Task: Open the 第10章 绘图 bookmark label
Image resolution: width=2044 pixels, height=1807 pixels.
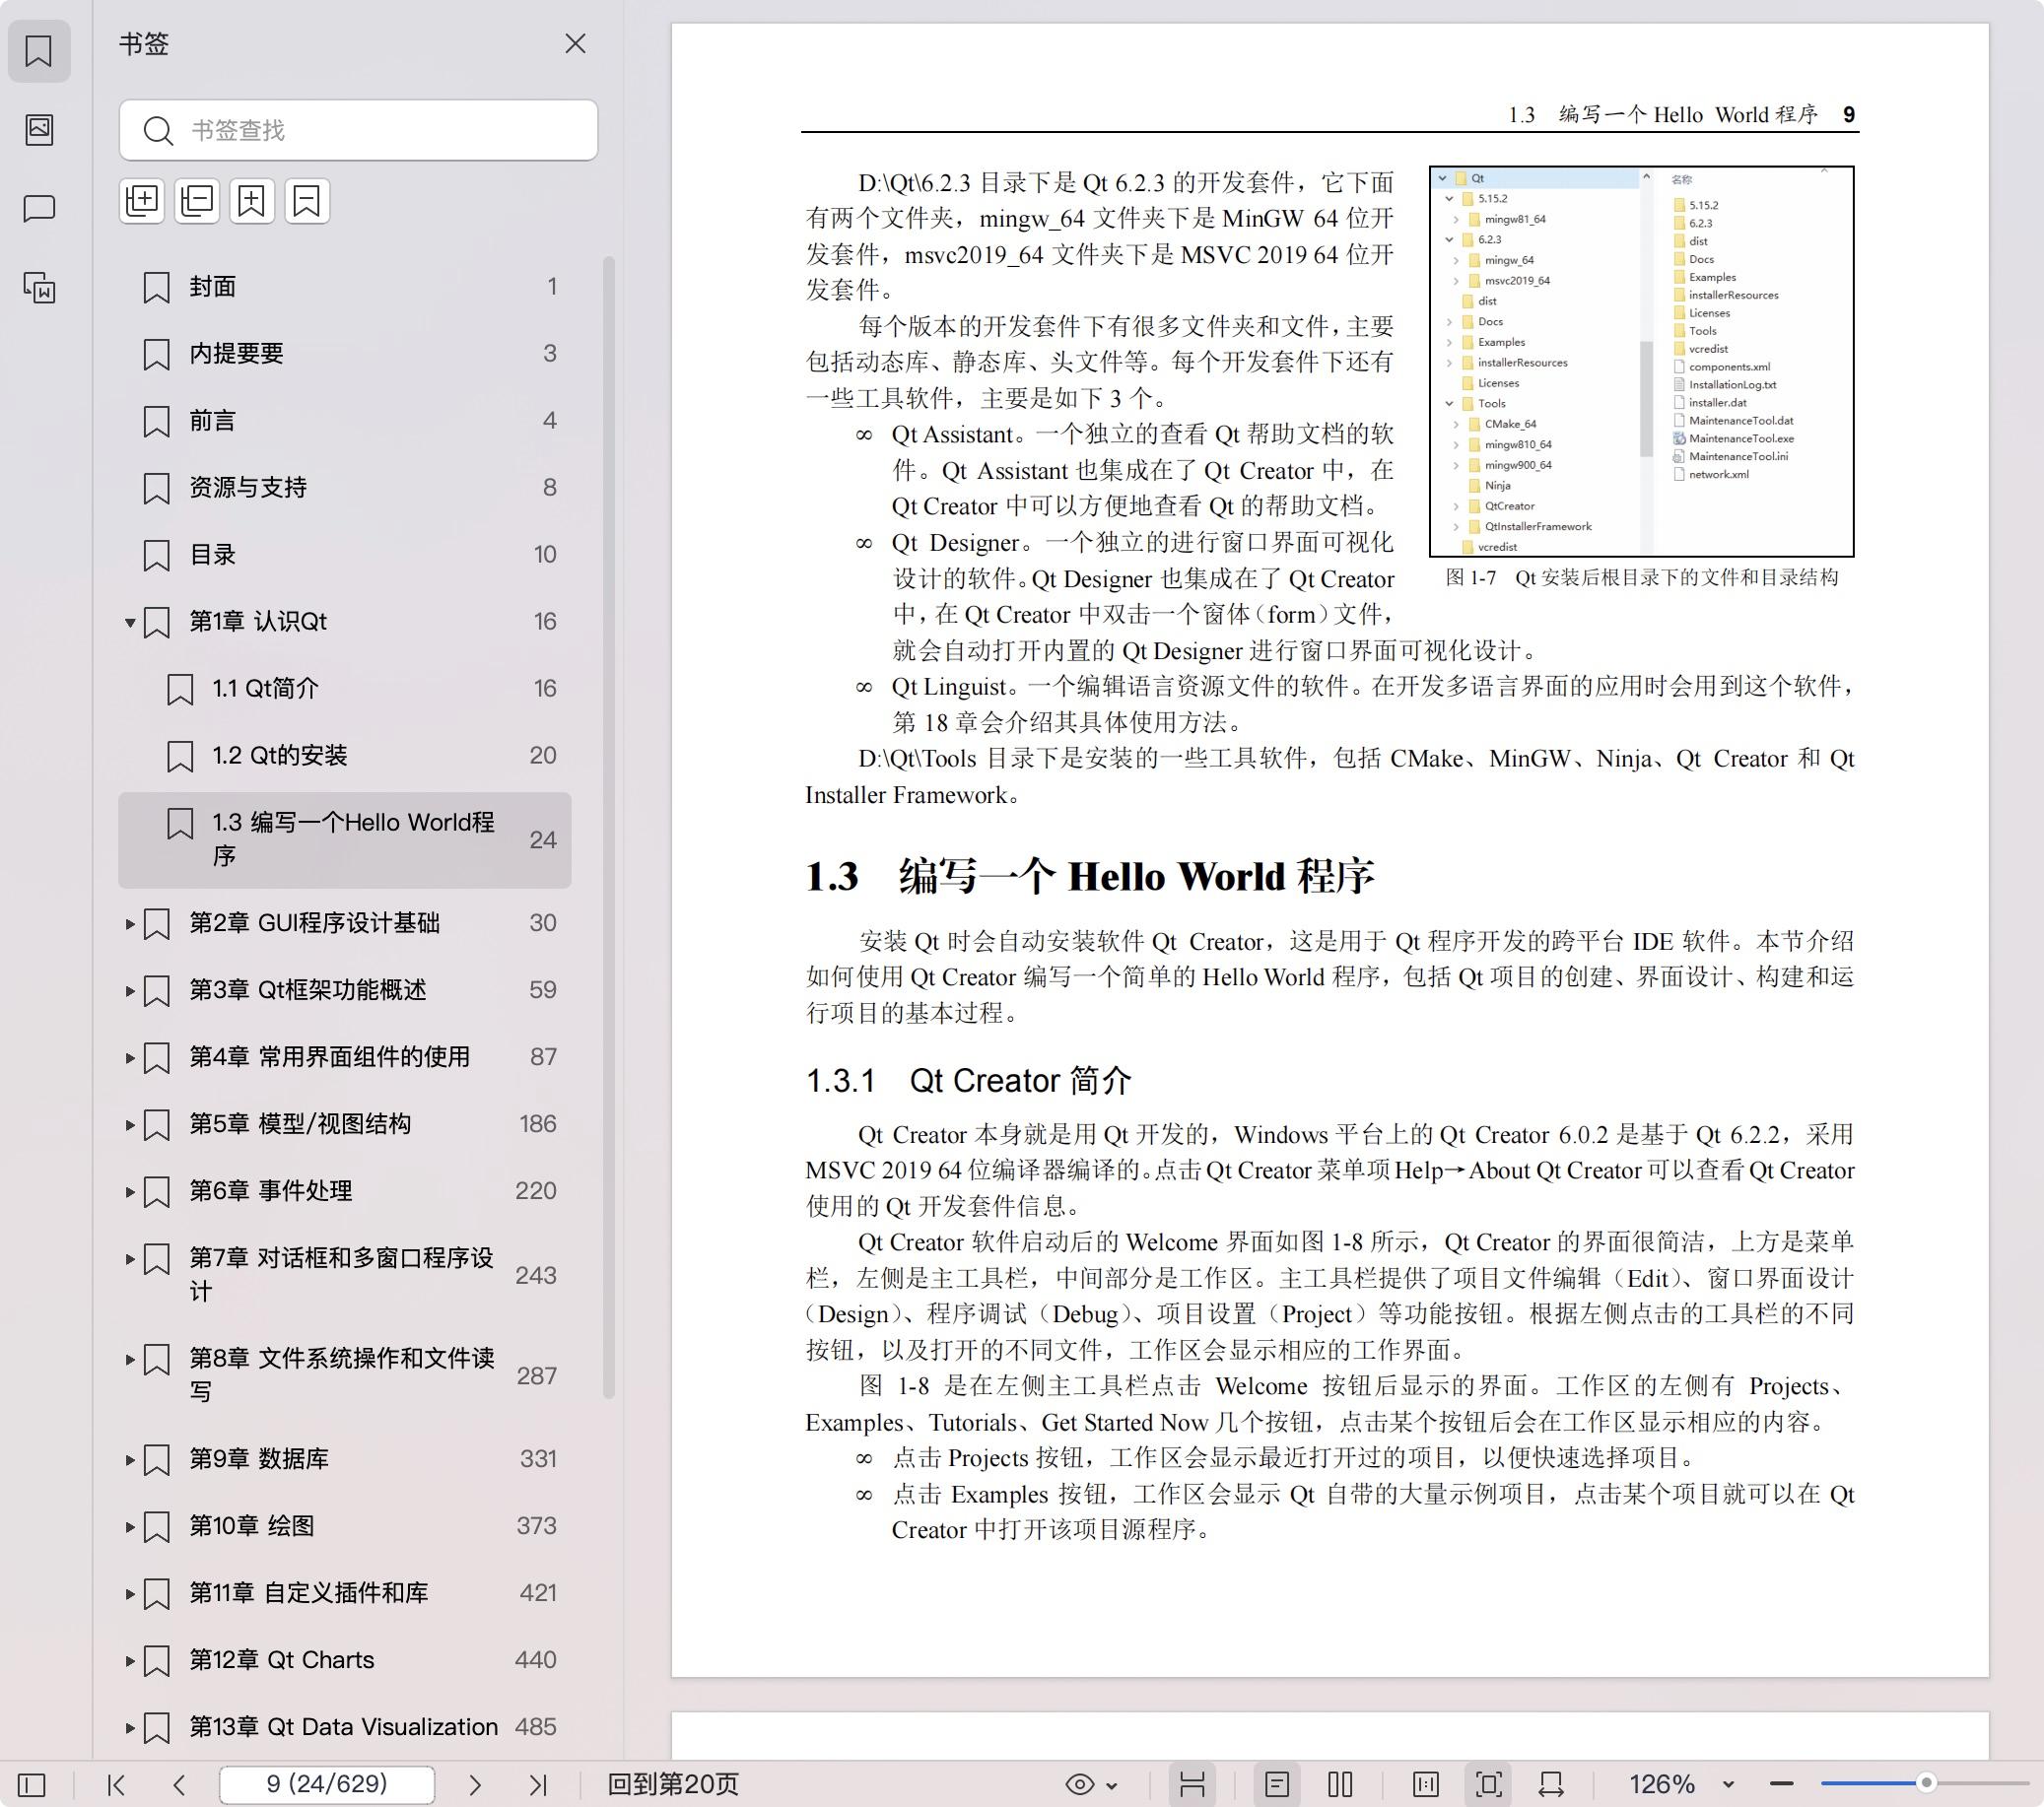Action: (x=252, y=1526)
